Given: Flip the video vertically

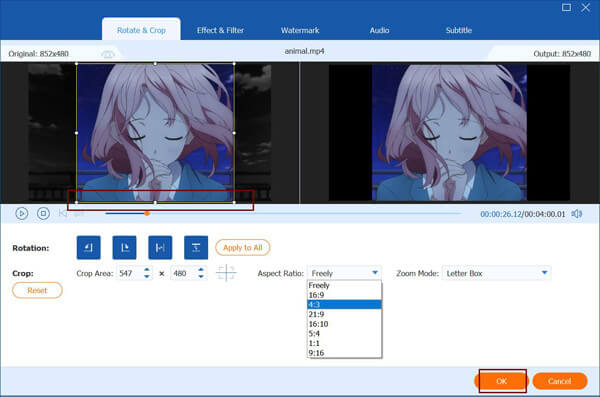Looking at the screenshot, I should click(196, 248).
